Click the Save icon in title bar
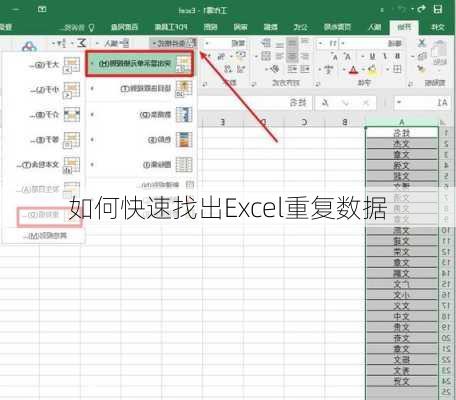The image size is (456, 400). coord(438,10)
